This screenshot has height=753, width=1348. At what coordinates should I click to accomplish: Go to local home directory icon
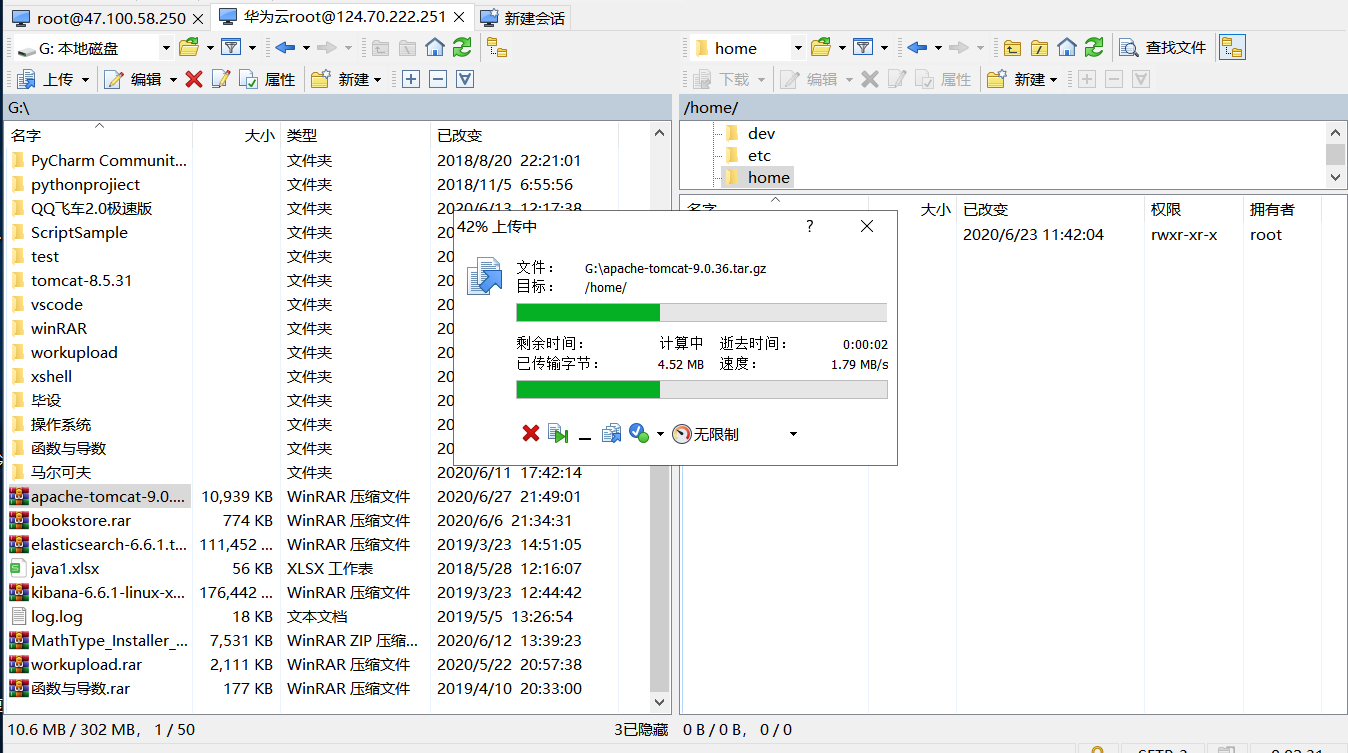434,47
